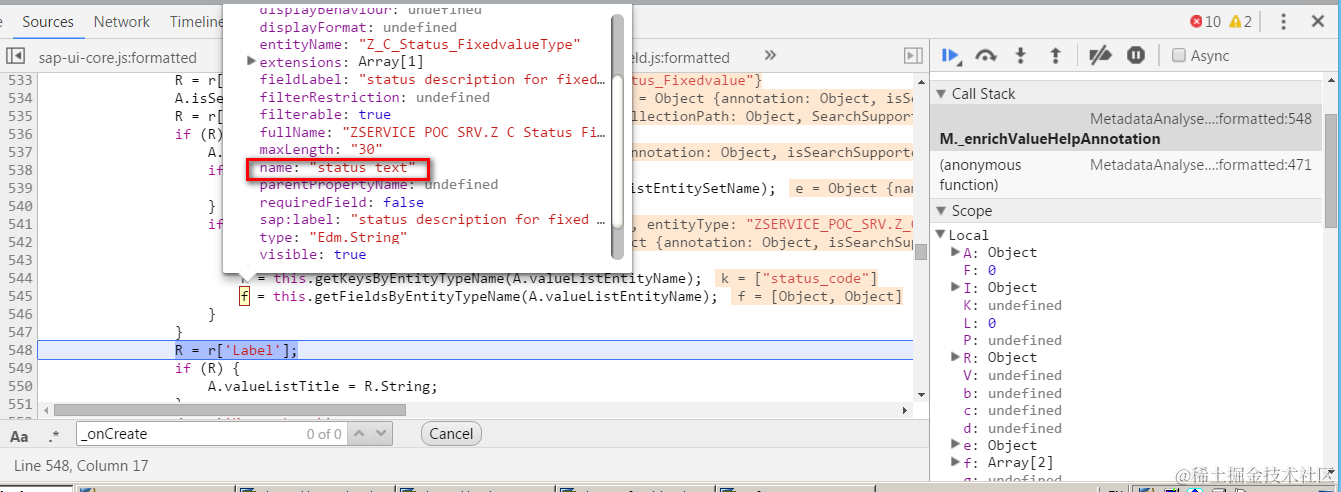
Task: Click the step out of function icon
Action: (1055, 56)
